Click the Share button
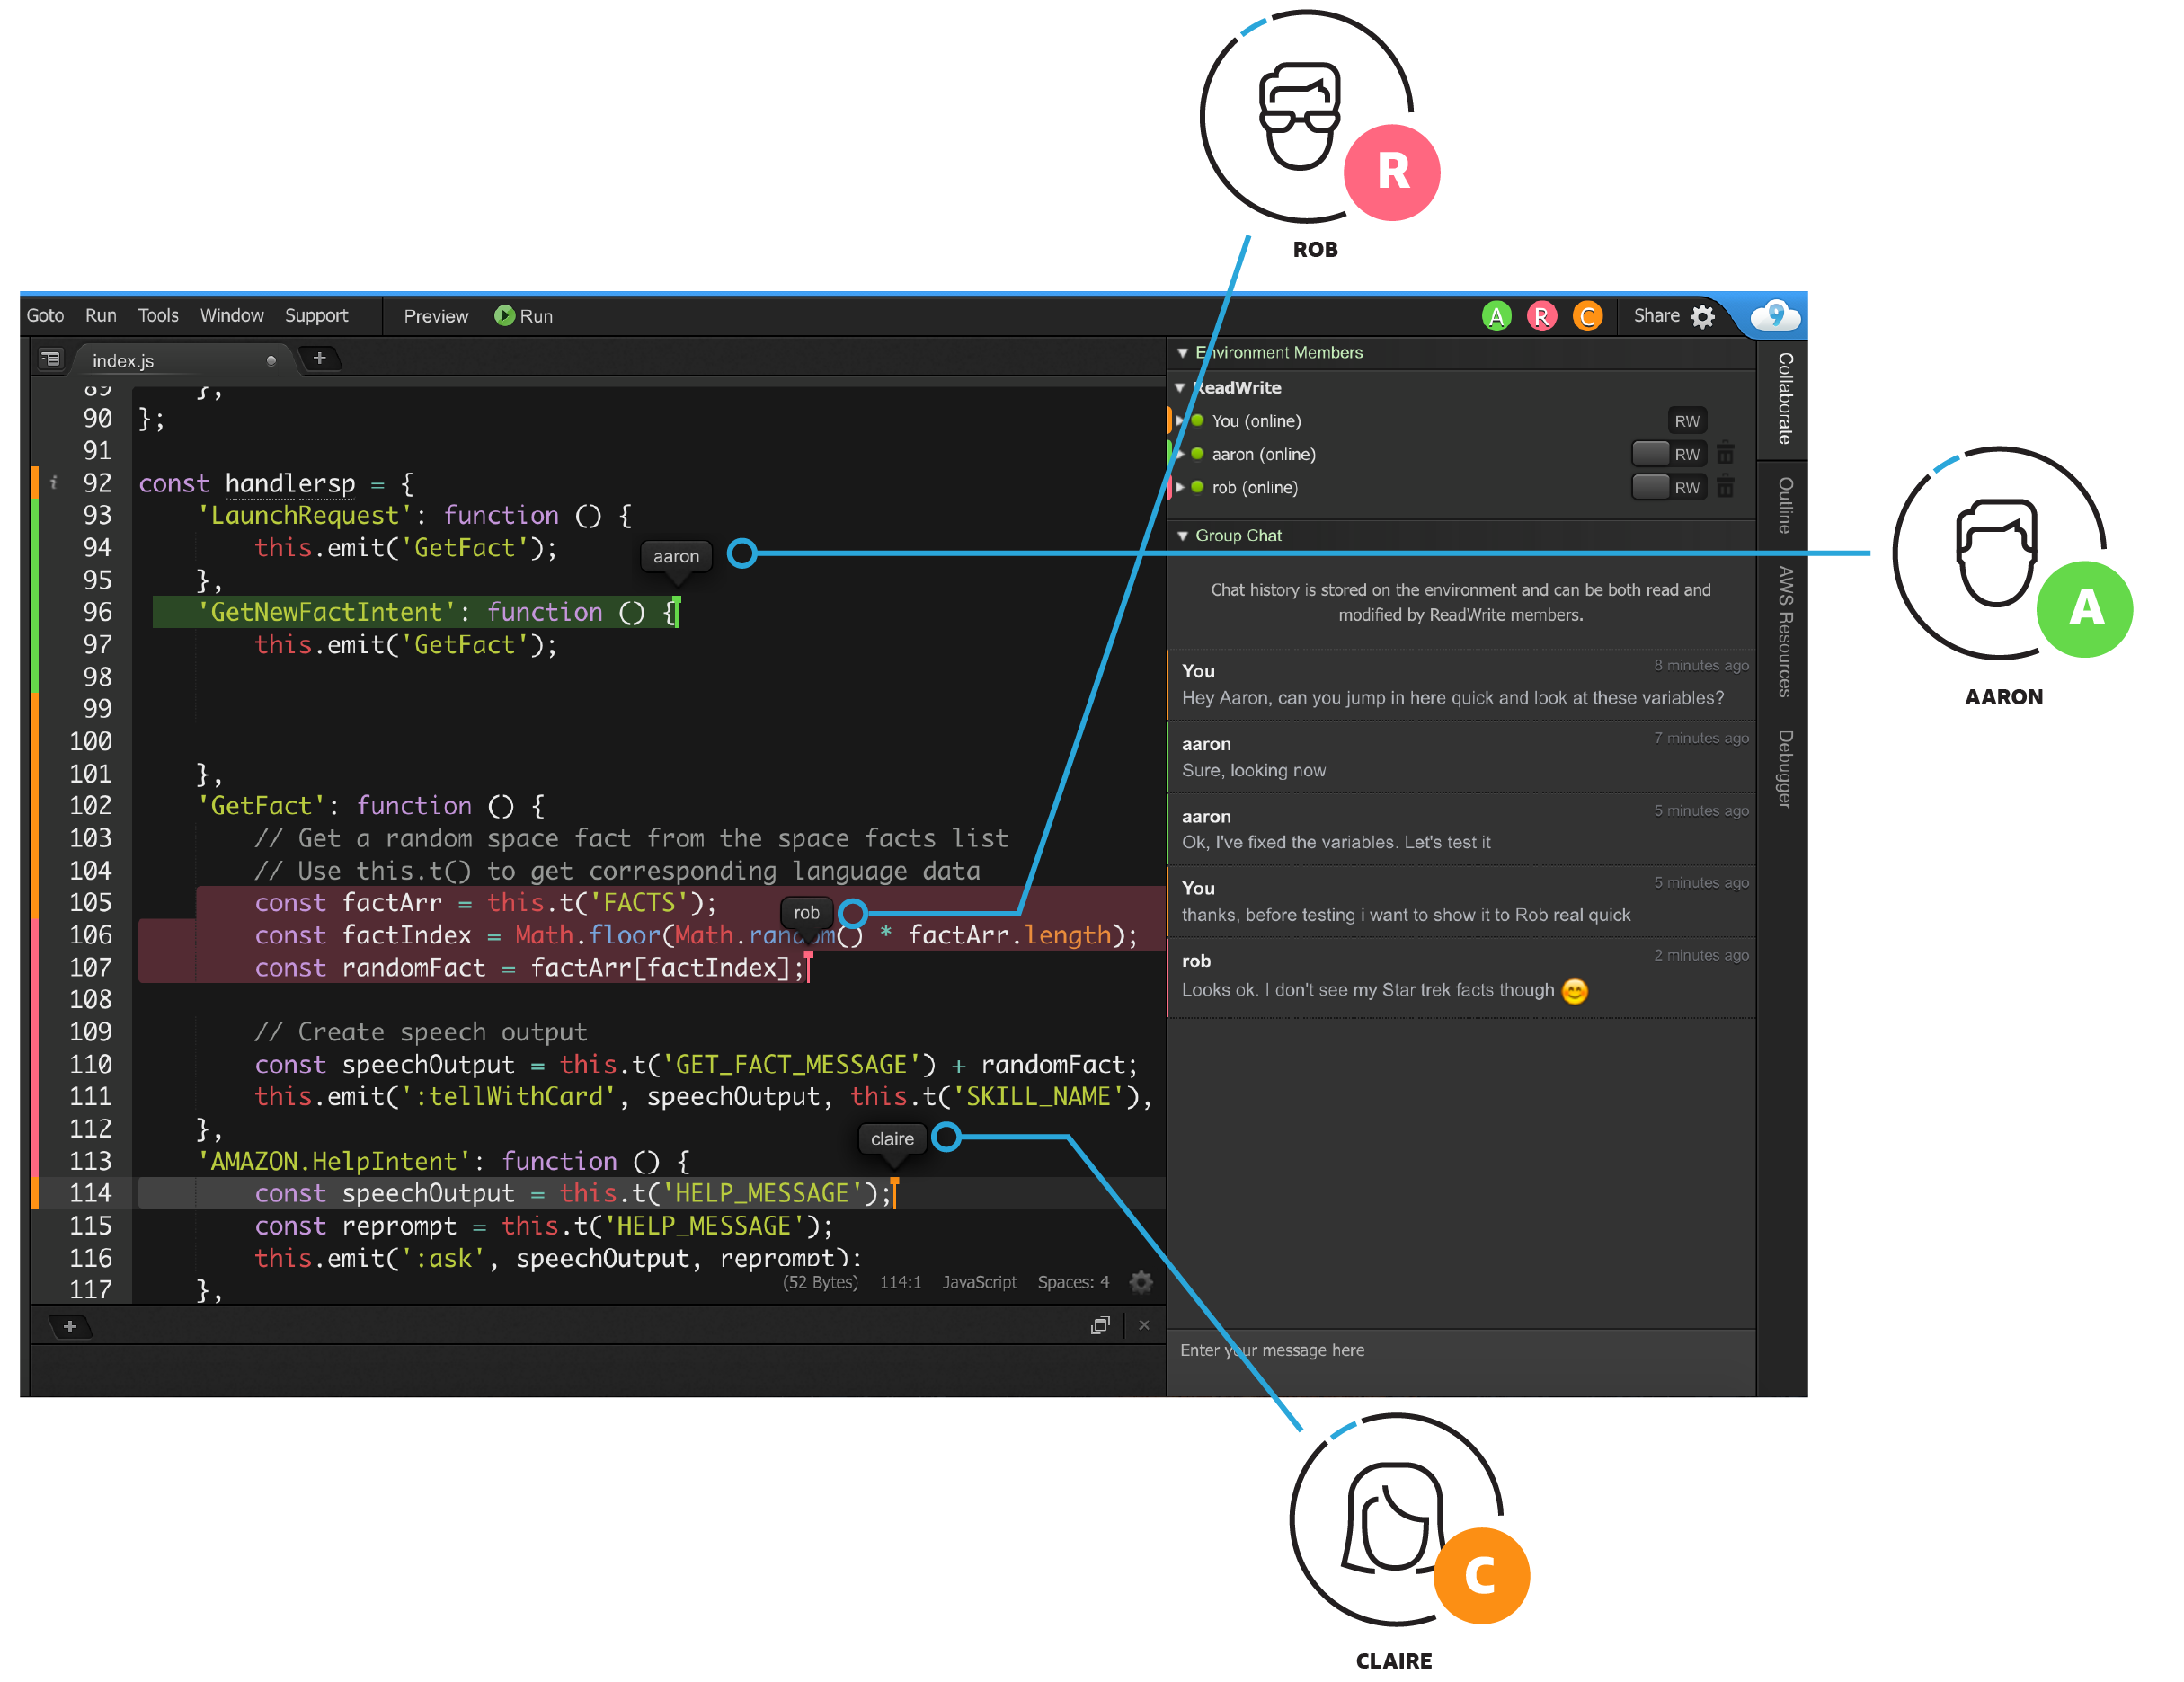The height and width of the screenshot is (1682, 2184). 1658,315
